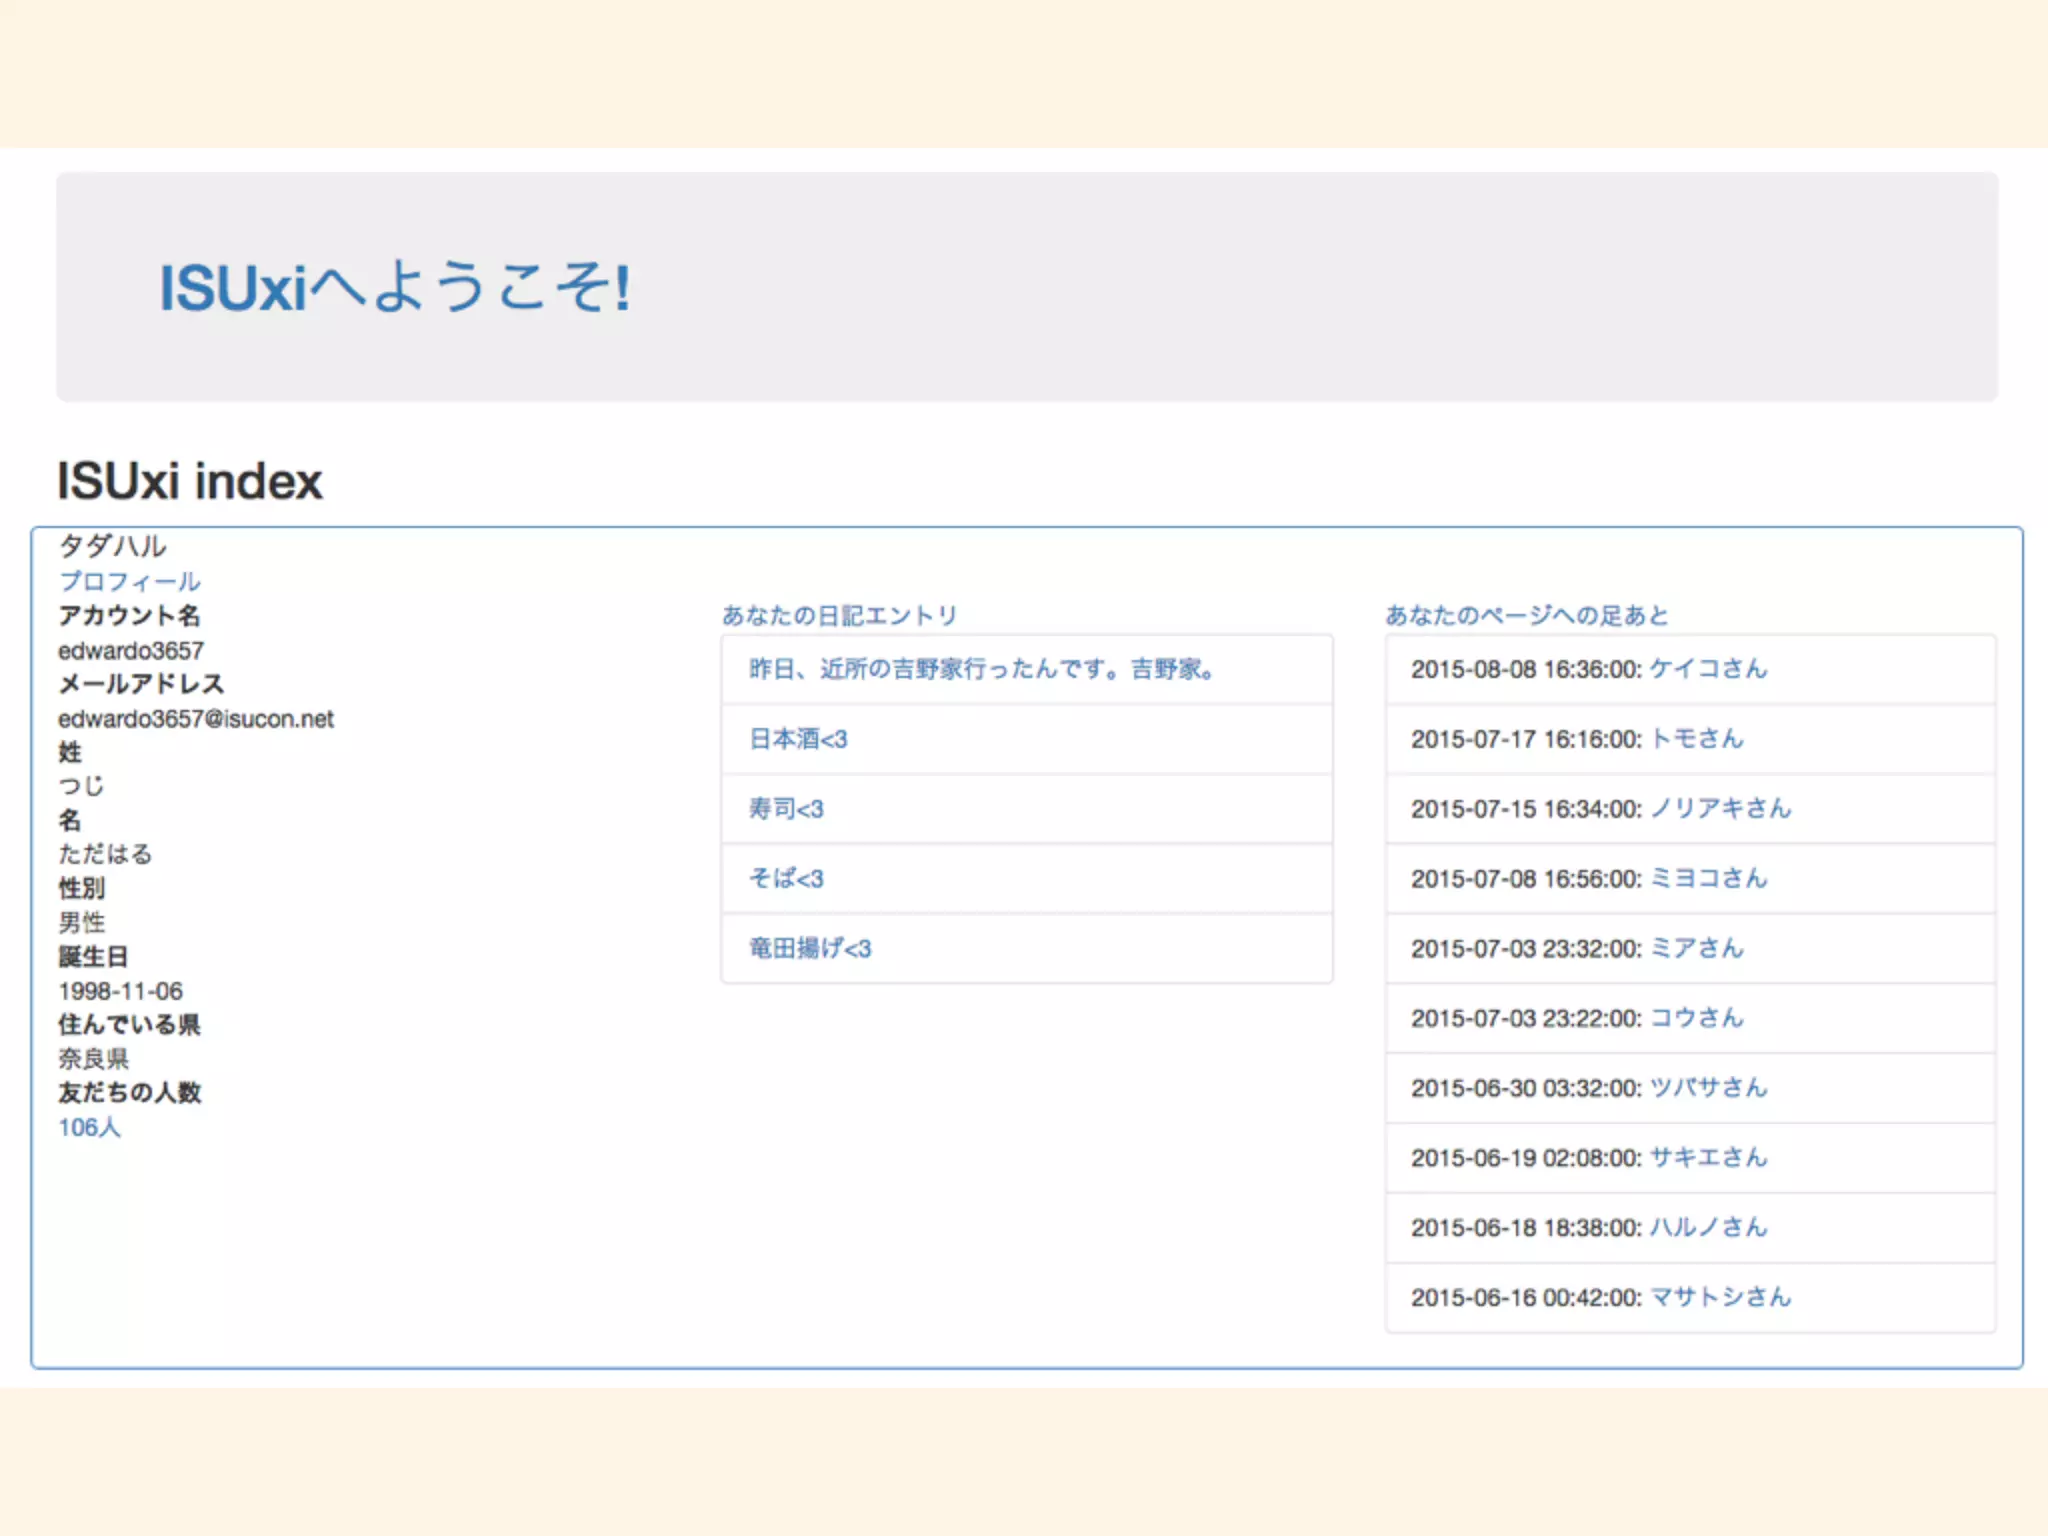Image resolution: width=2048 pixels, height=1536 pixels.
Task: Open the 日本酒<3 diary entry
Action: [x=798, y=739]
